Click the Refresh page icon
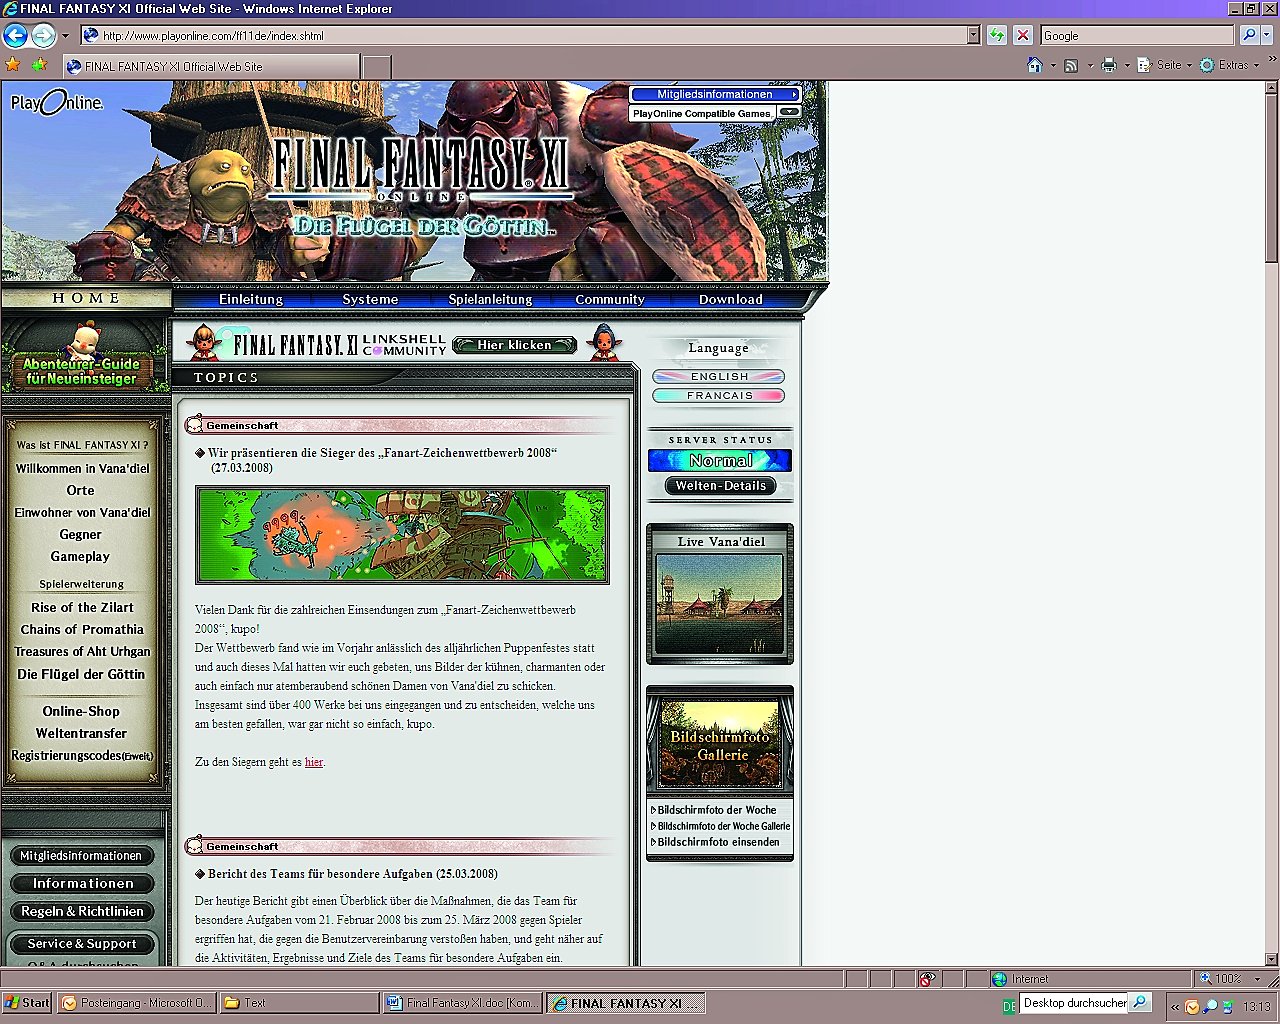The image size is (1280, 1024). click(x=996, y=36)
